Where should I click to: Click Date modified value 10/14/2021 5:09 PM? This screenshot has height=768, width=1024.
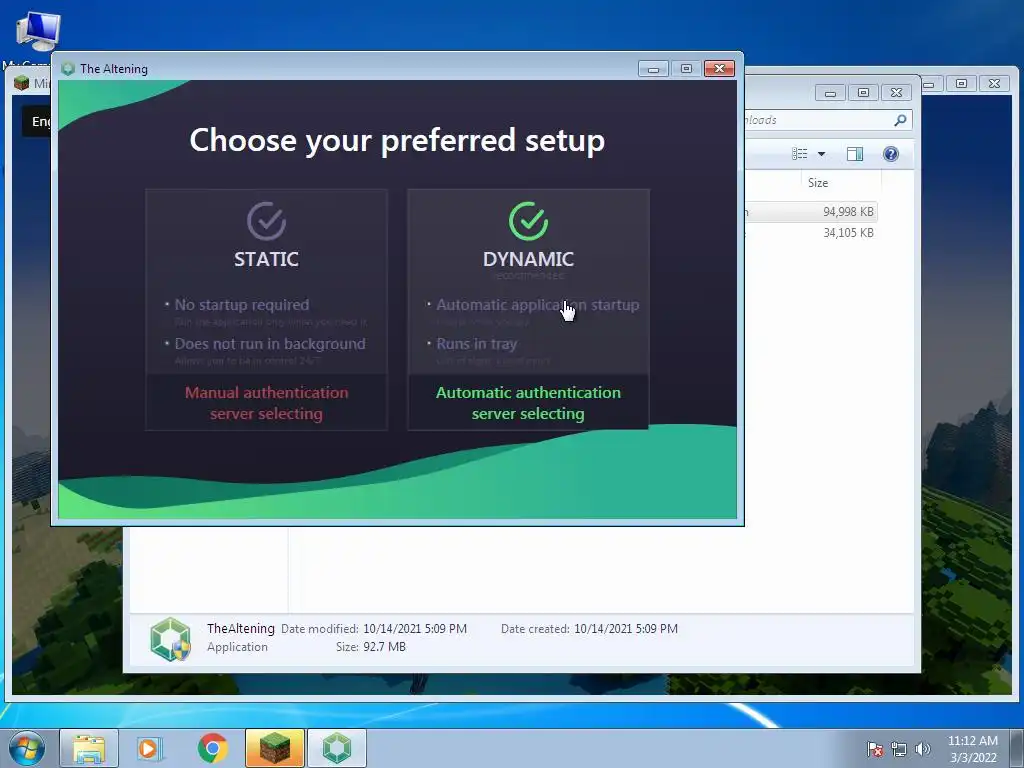415,629
